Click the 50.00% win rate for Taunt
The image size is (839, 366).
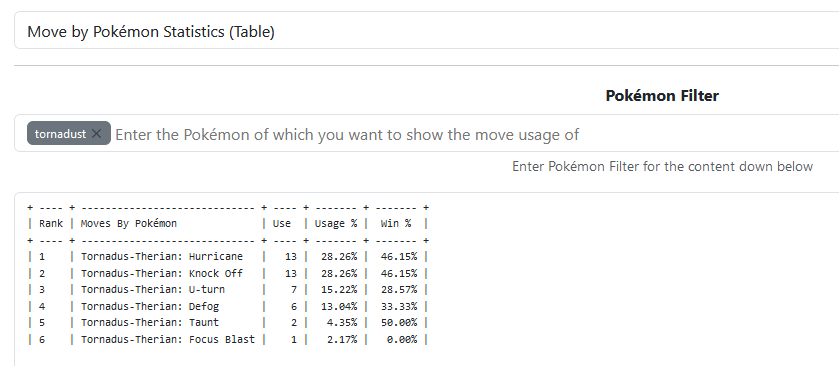[399, 323]
